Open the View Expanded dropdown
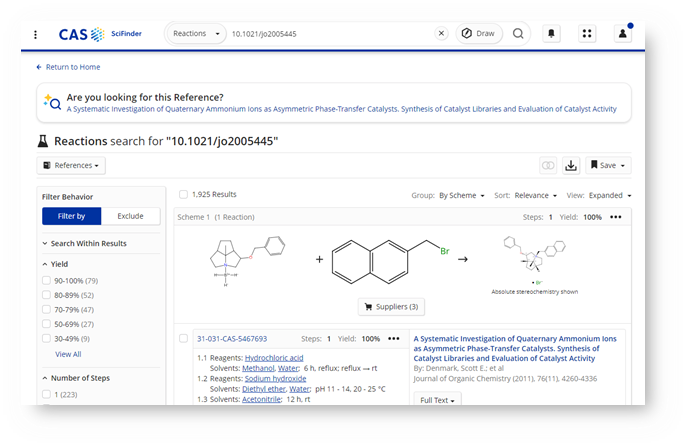 pyautogui.click(x=610, y=195)
